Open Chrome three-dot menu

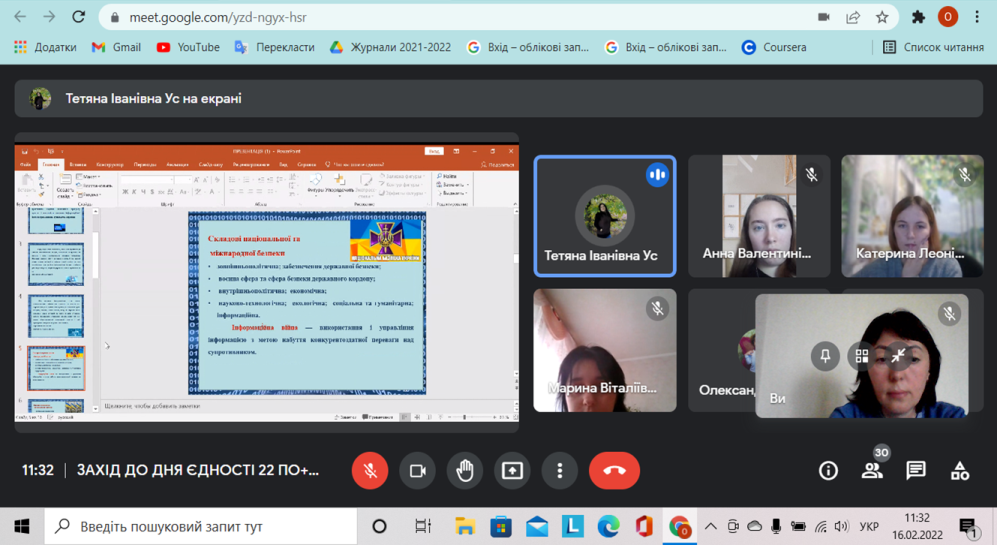977,17
